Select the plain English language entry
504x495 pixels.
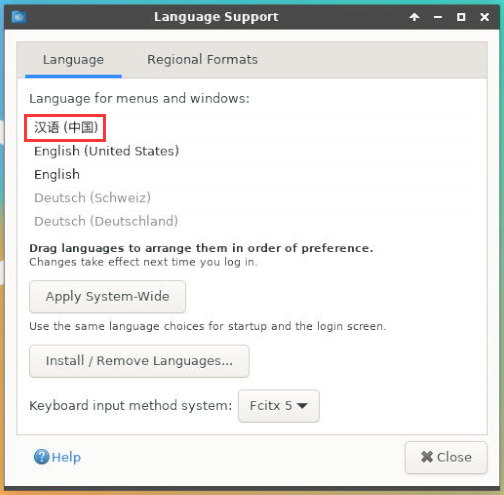coord(250,174)
